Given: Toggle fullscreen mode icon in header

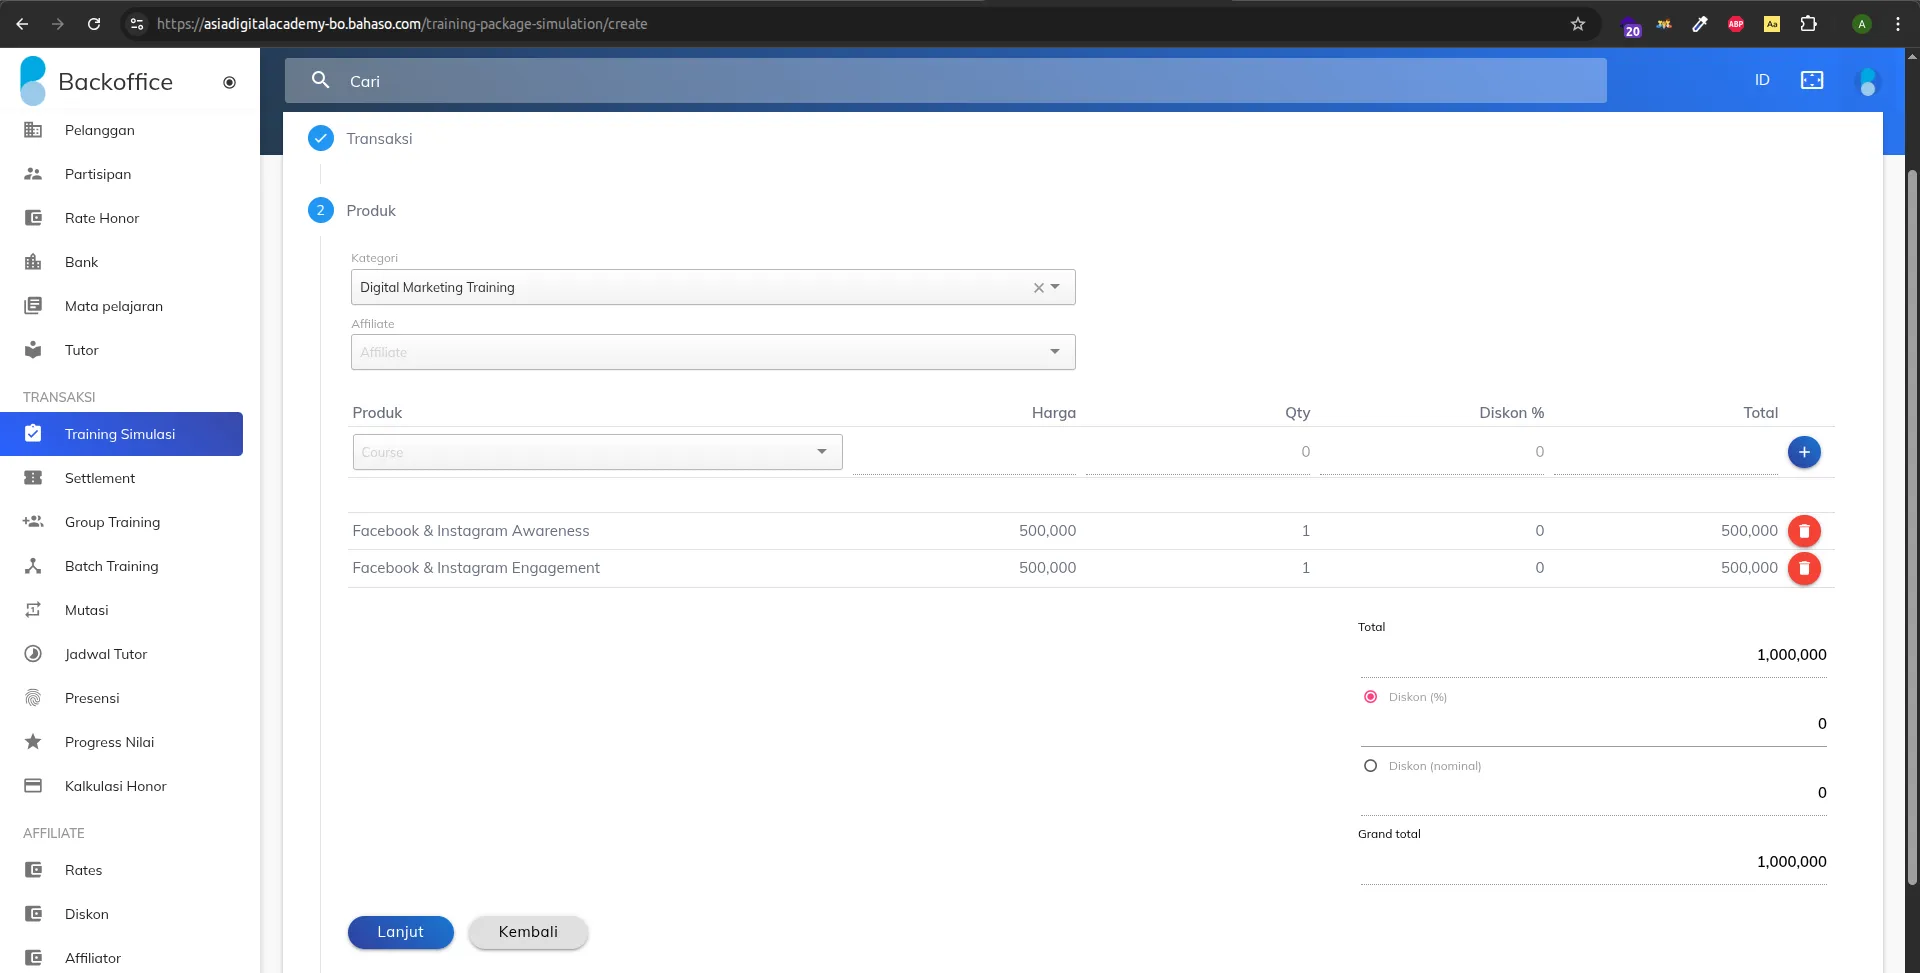Looking at the screenshot, I should click(x=1811, y=80).
